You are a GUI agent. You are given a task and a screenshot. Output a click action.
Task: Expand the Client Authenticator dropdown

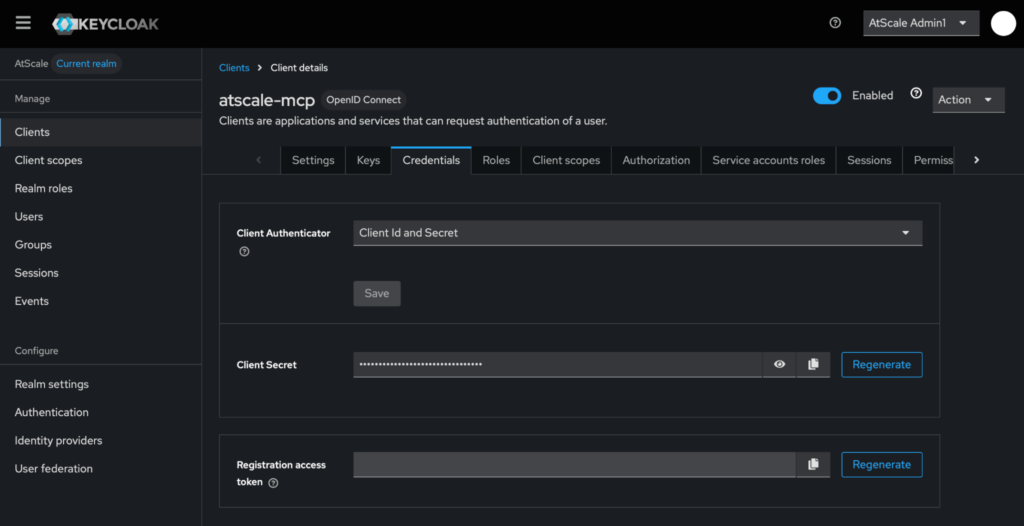[x=638, y=233]
